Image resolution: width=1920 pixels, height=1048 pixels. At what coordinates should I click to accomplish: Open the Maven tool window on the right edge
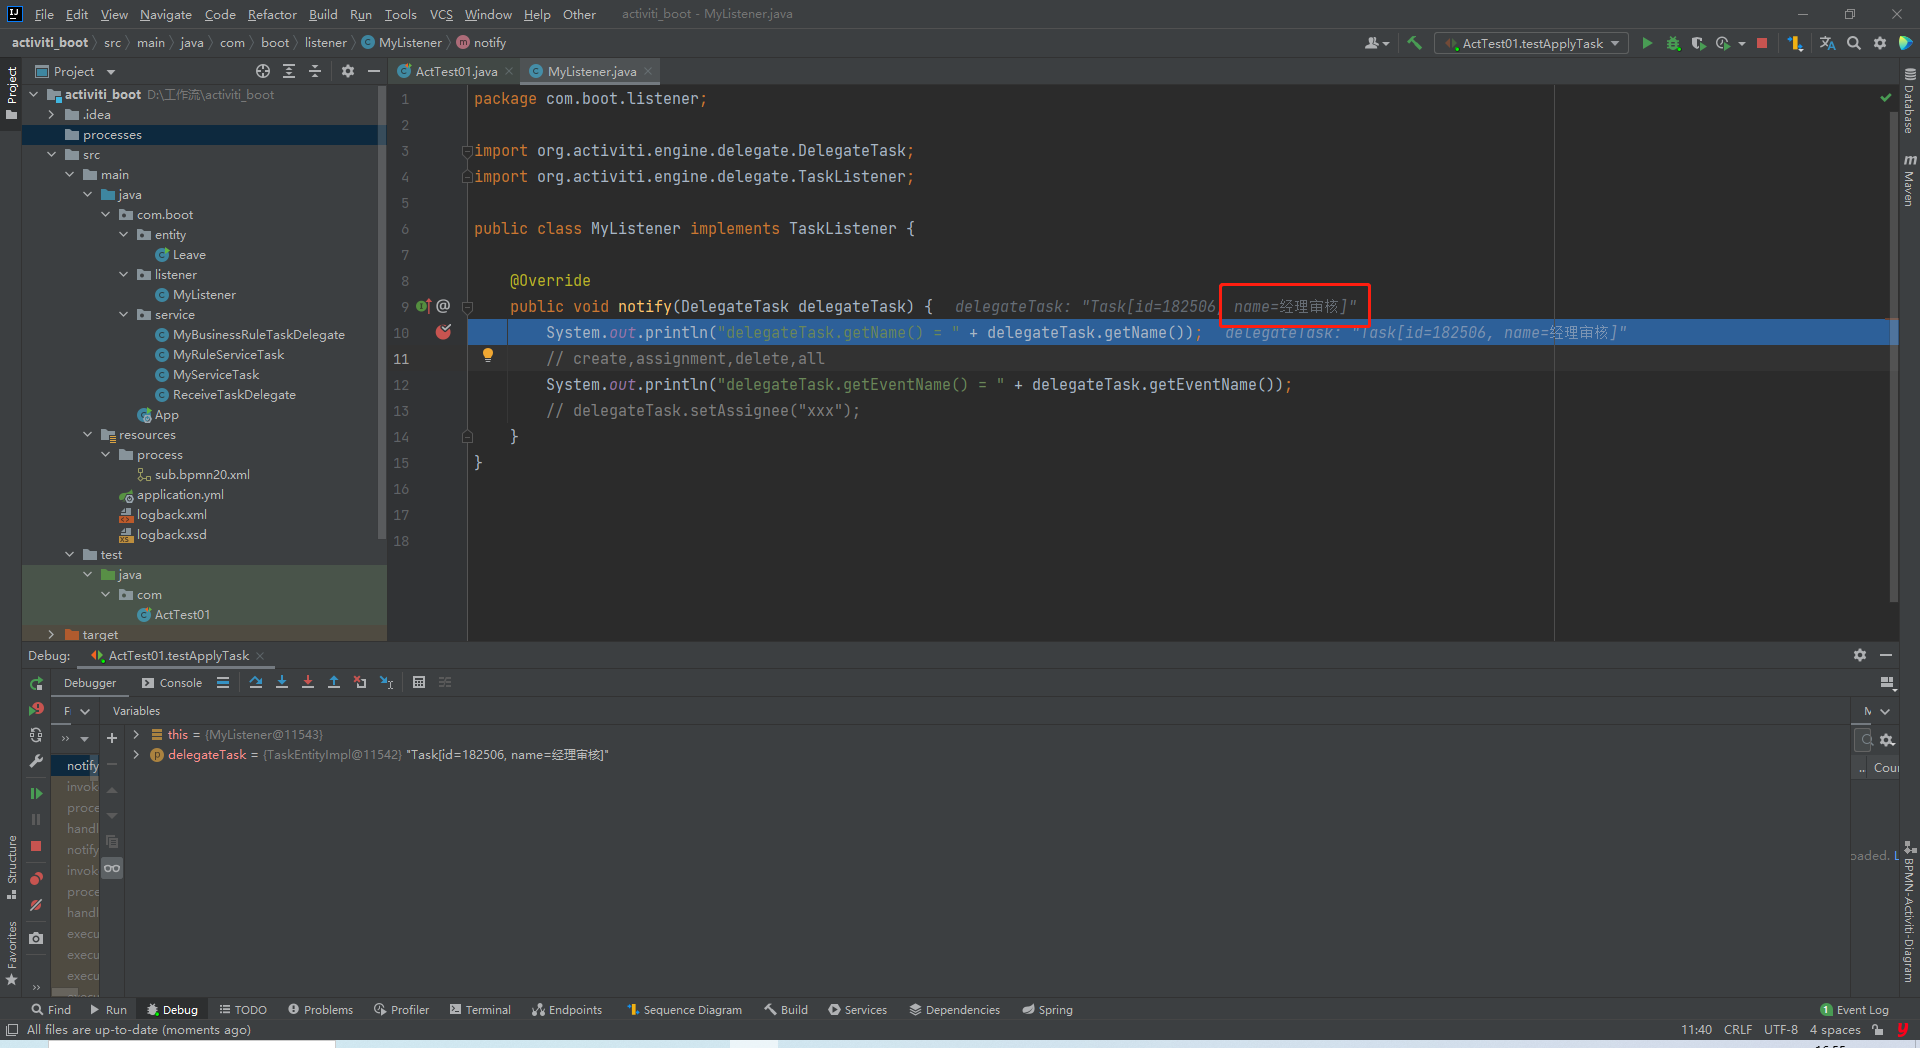1909,180
